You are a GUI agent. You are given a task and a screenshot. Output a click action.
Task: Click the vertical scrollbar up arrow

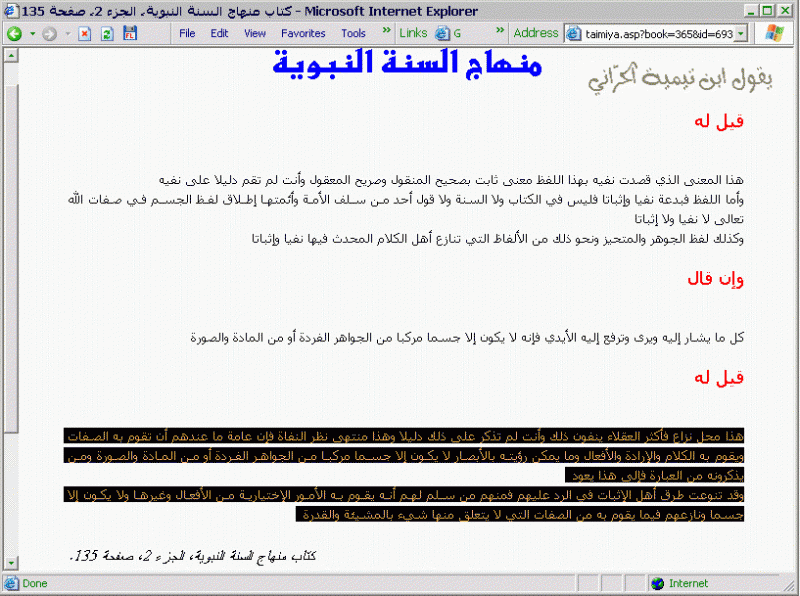coord(11,55)
